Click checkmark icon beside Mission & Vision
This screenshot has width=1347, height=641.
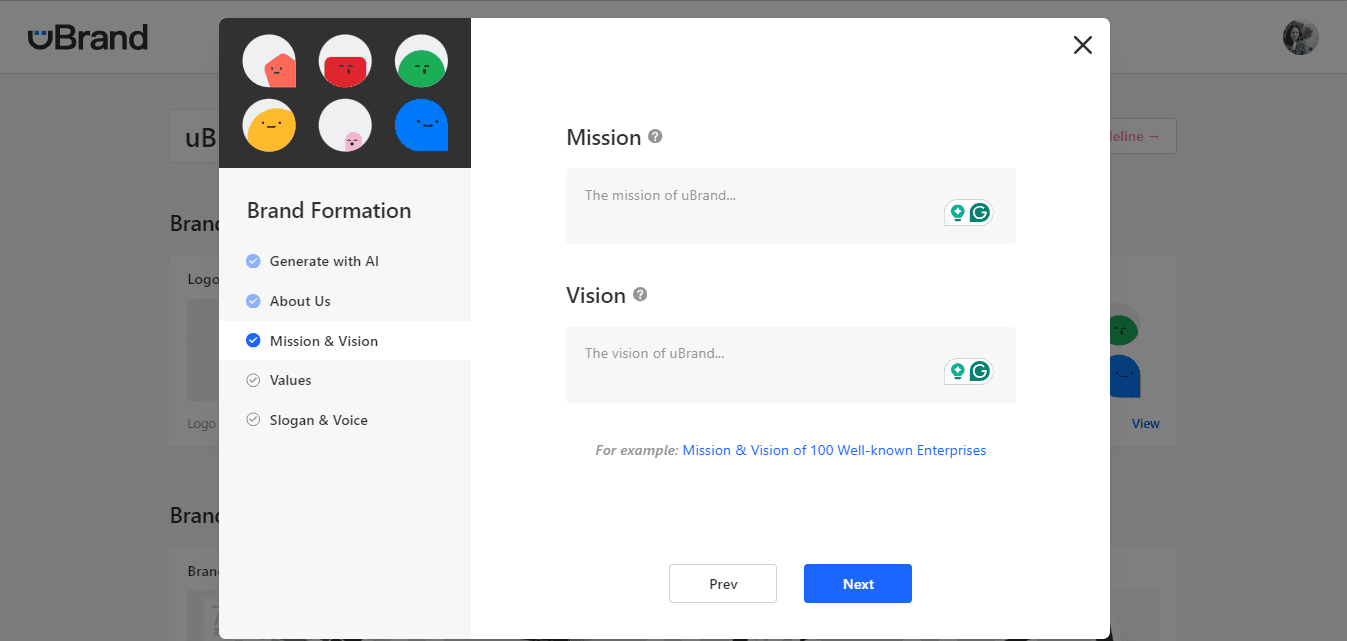pyautogui.click(x=253, y=341)
